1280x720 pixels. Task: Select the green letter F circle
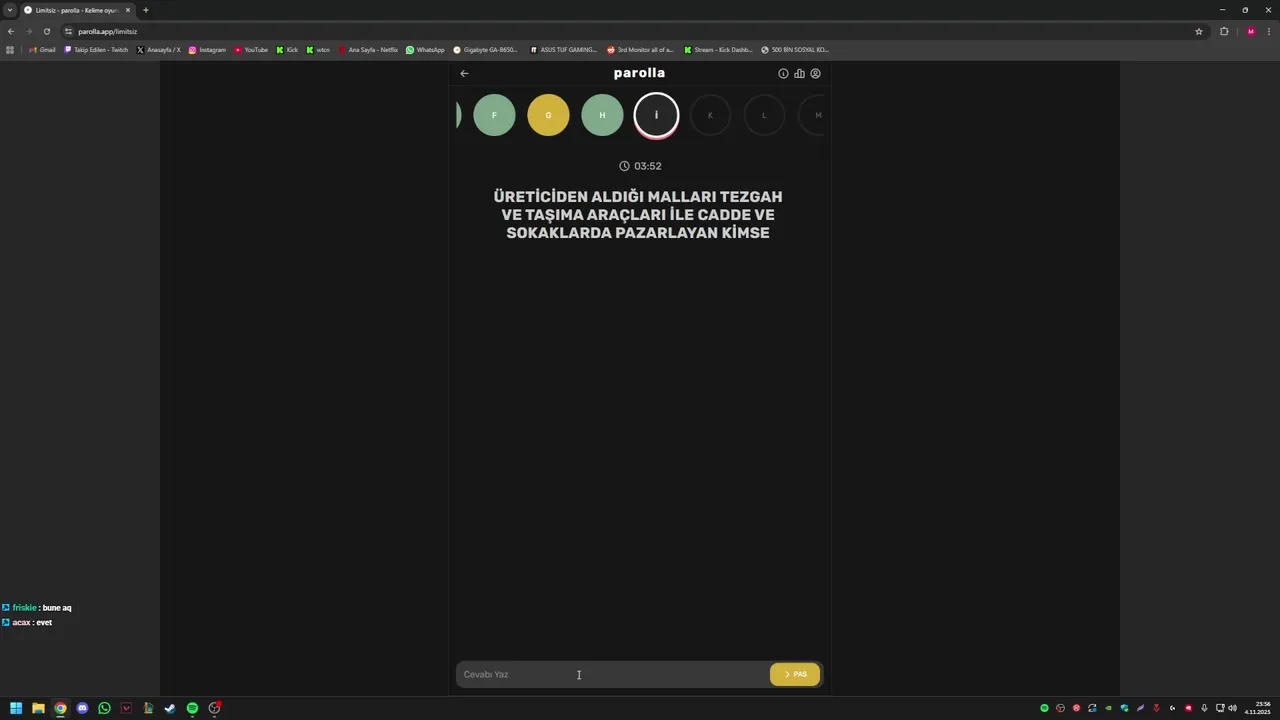tap(494, 115)
